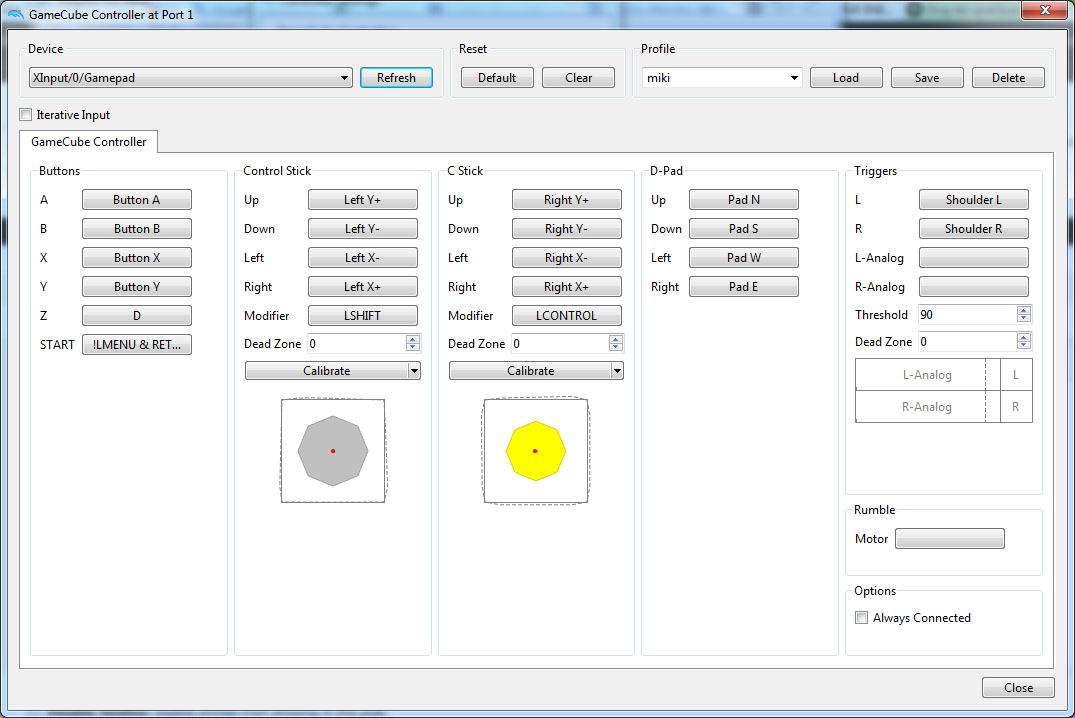
Task: Open the Profile dropdown showing miki
Action: tap(722, 77)
